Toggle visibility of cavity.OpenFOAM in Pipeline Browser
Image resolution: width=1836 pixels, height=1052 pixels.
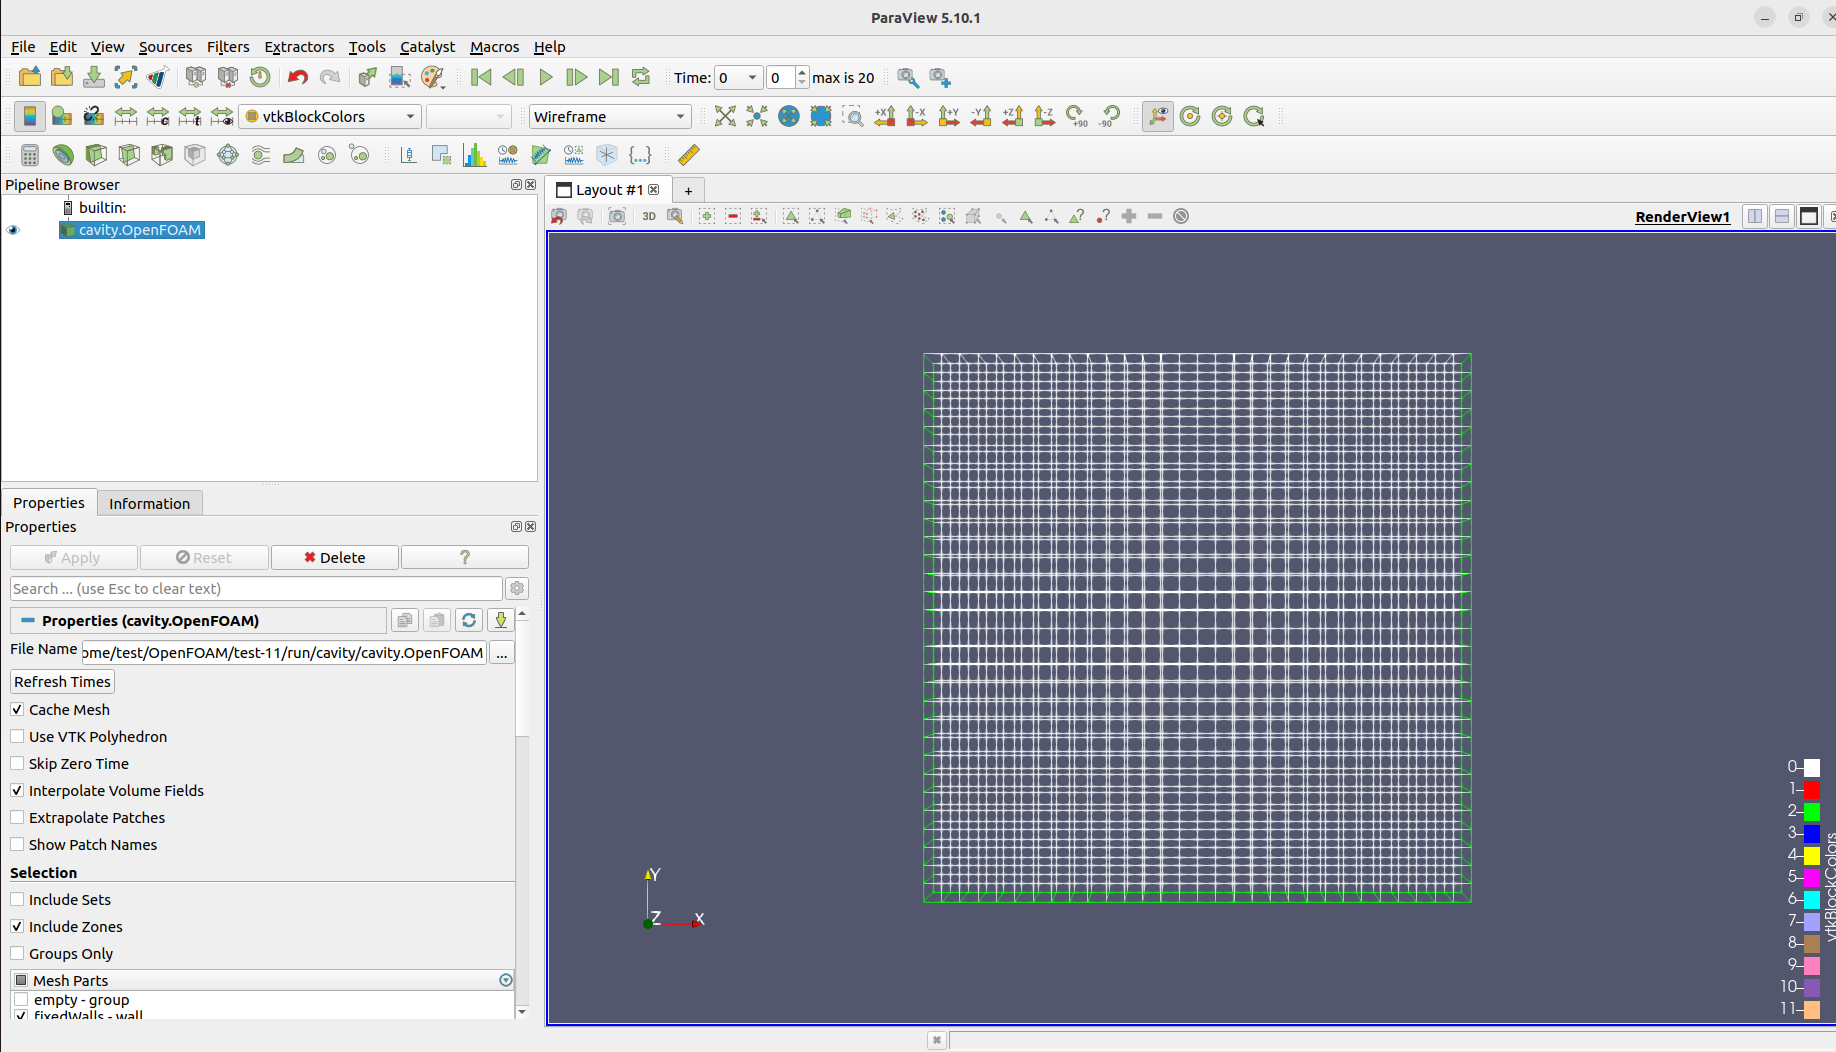point(13,230)
